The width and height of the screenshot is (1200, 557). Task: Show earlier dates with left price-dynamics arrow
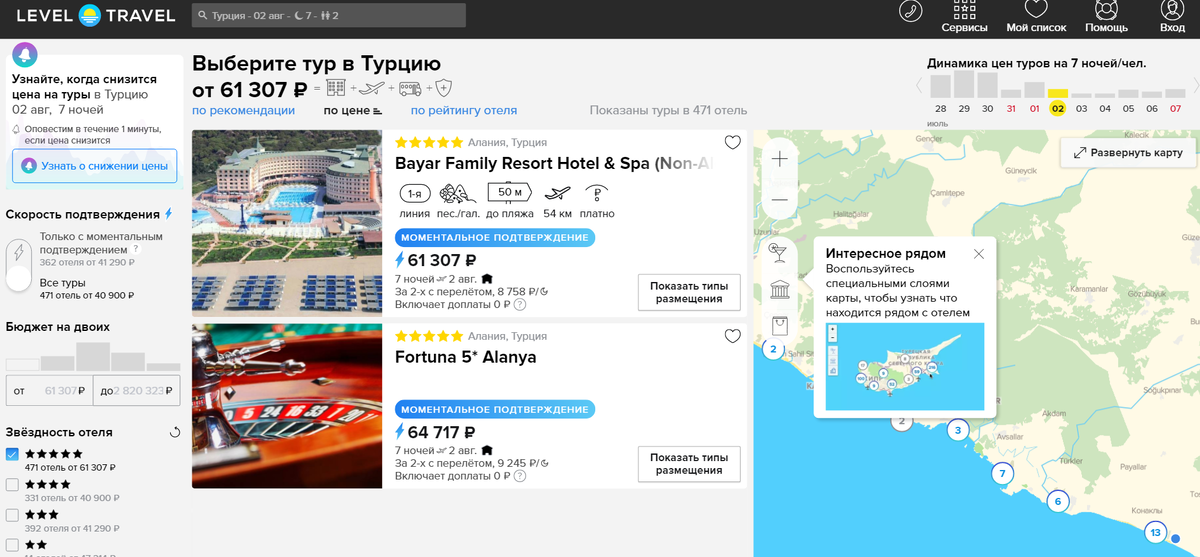[920, 85]
